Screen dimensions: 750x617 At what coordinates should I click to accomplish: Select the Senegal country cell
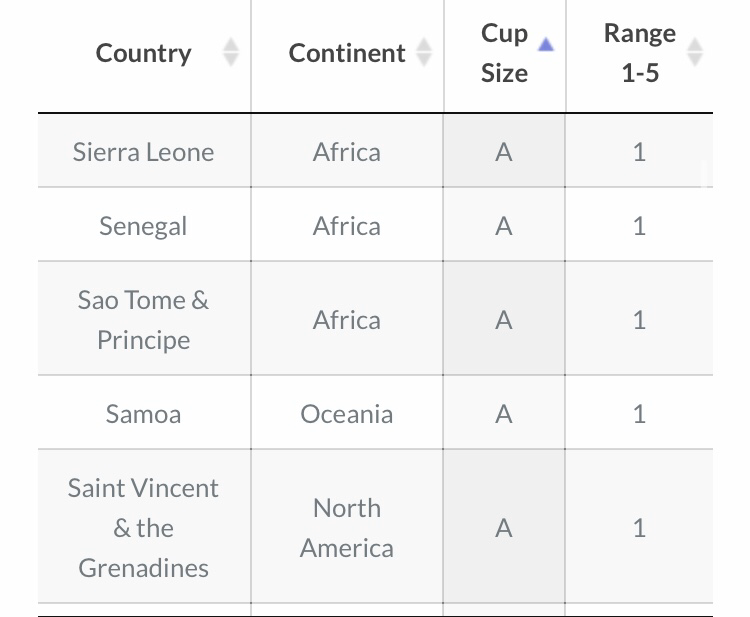[x=143, y=226]
